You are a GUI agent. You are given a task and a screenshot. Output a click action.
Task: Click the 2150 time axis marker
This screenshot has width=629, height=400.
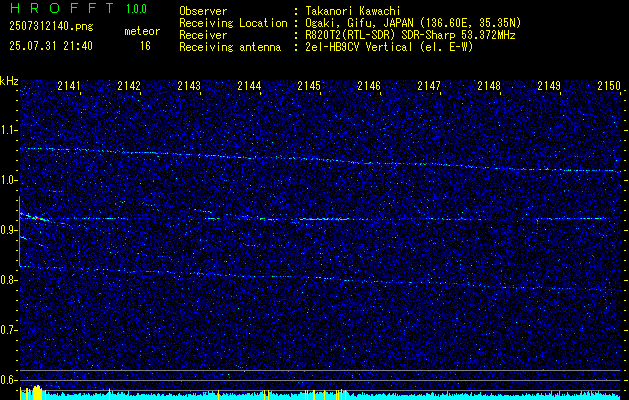pos(609,86)
